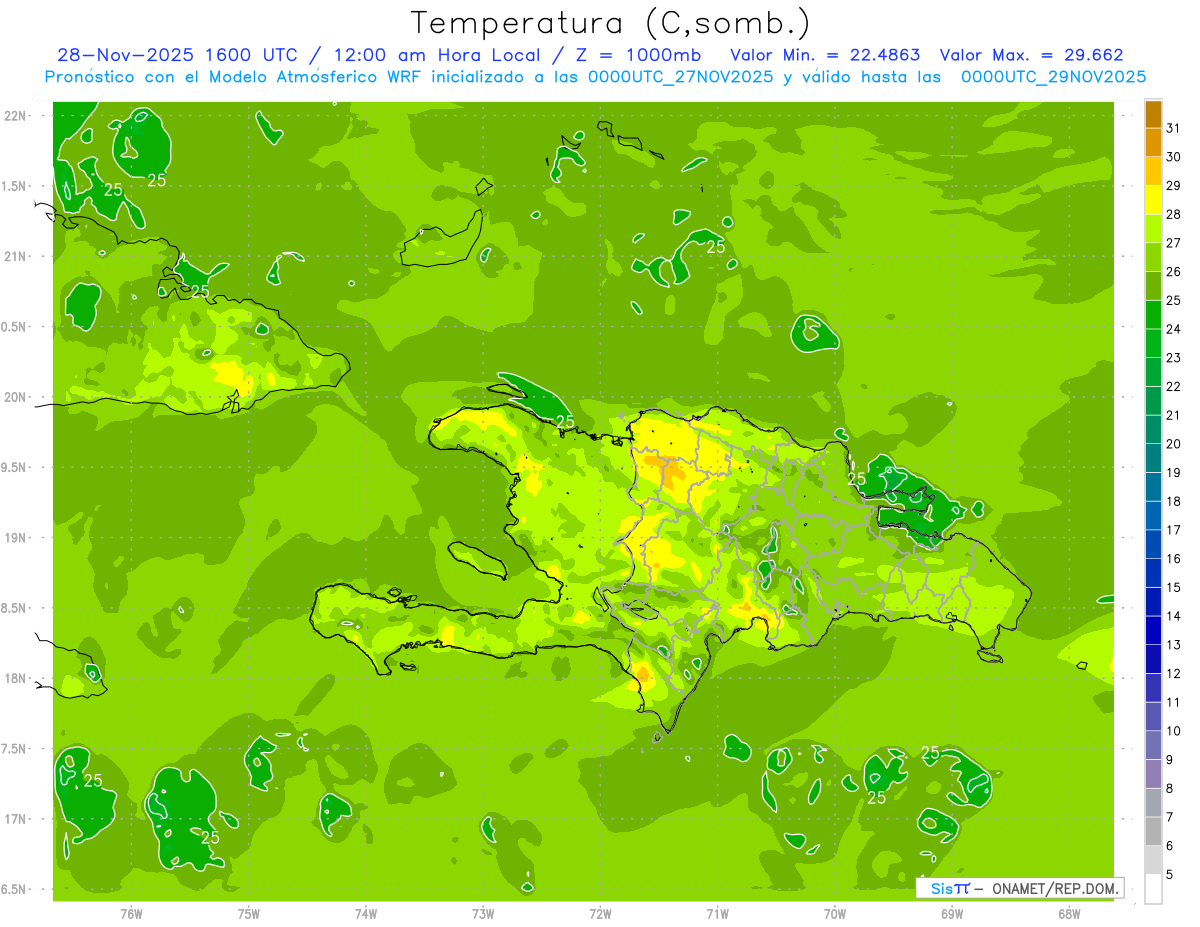Pick the dark green swatch between legend 24 and 25

[1153, 314]
